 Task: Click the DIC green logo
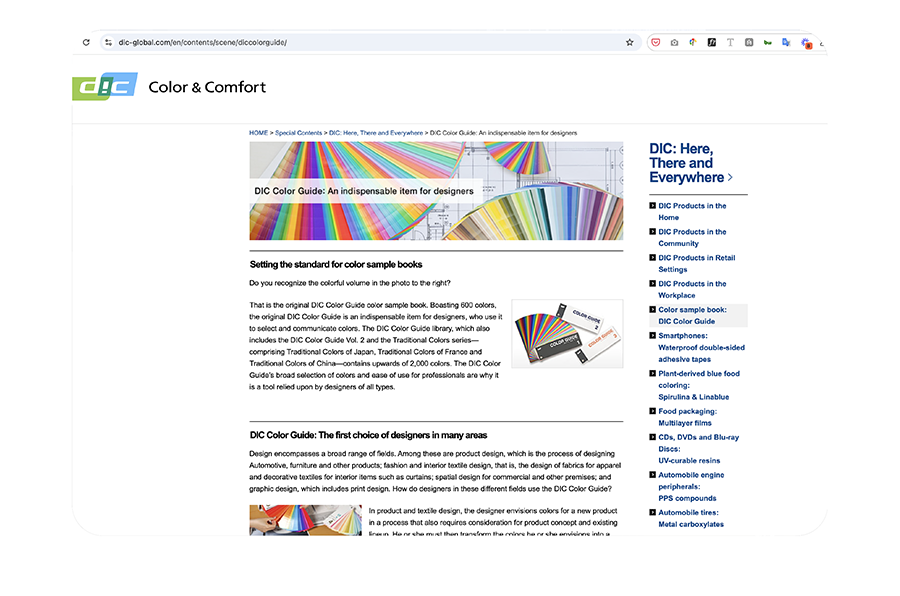click(x=104, y=87)
